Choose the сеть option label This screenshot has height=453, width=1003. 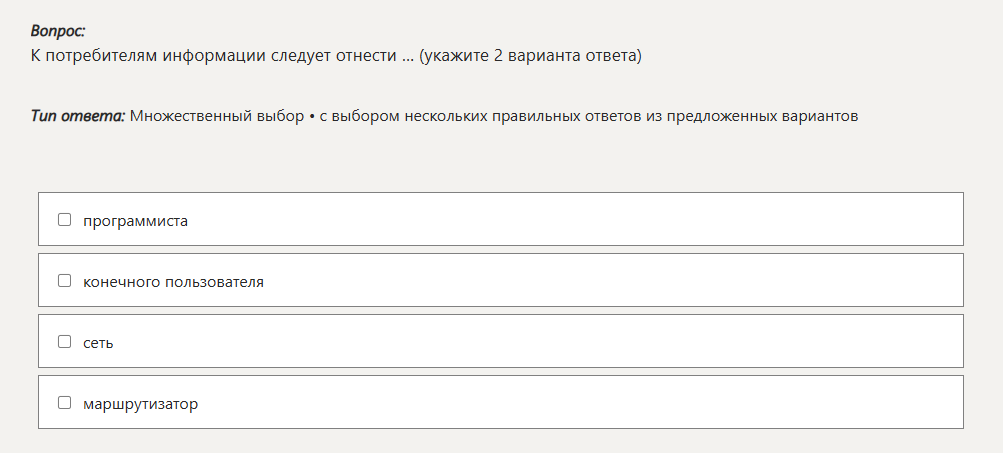click(99, 343)
